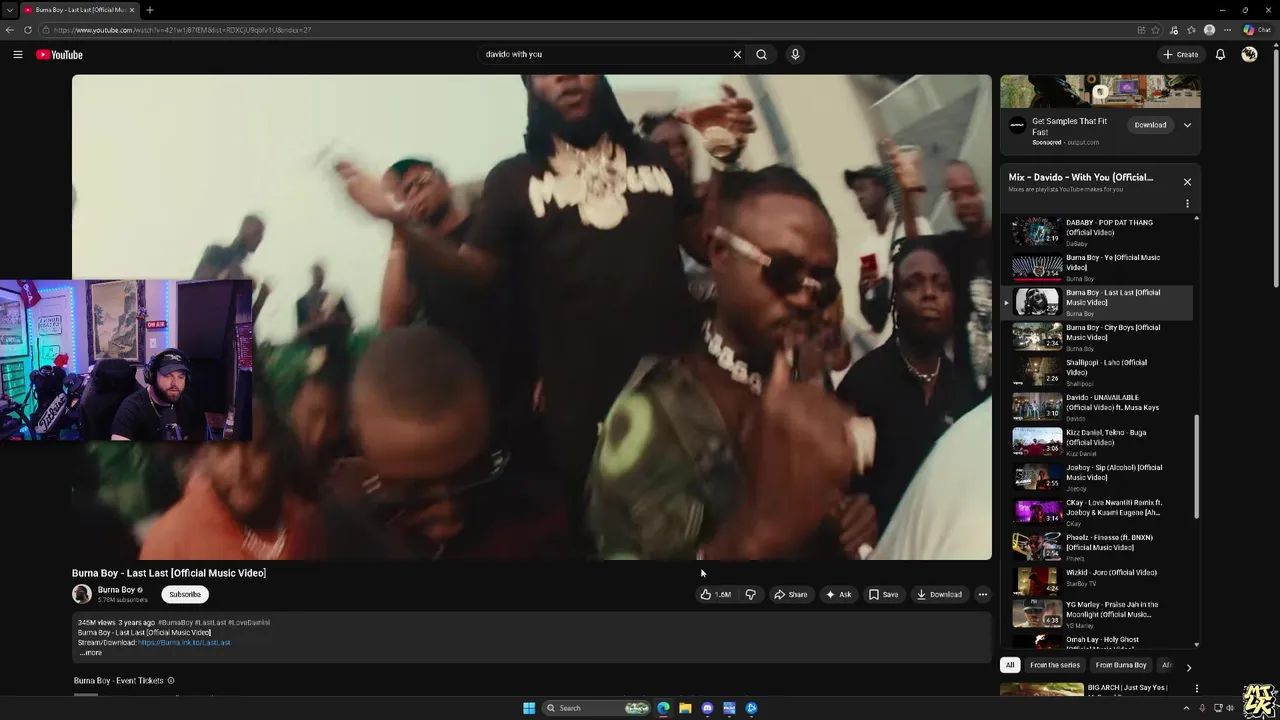1280x720 pixels.
Task: Click the Create button
Action: click(1180, 54)
